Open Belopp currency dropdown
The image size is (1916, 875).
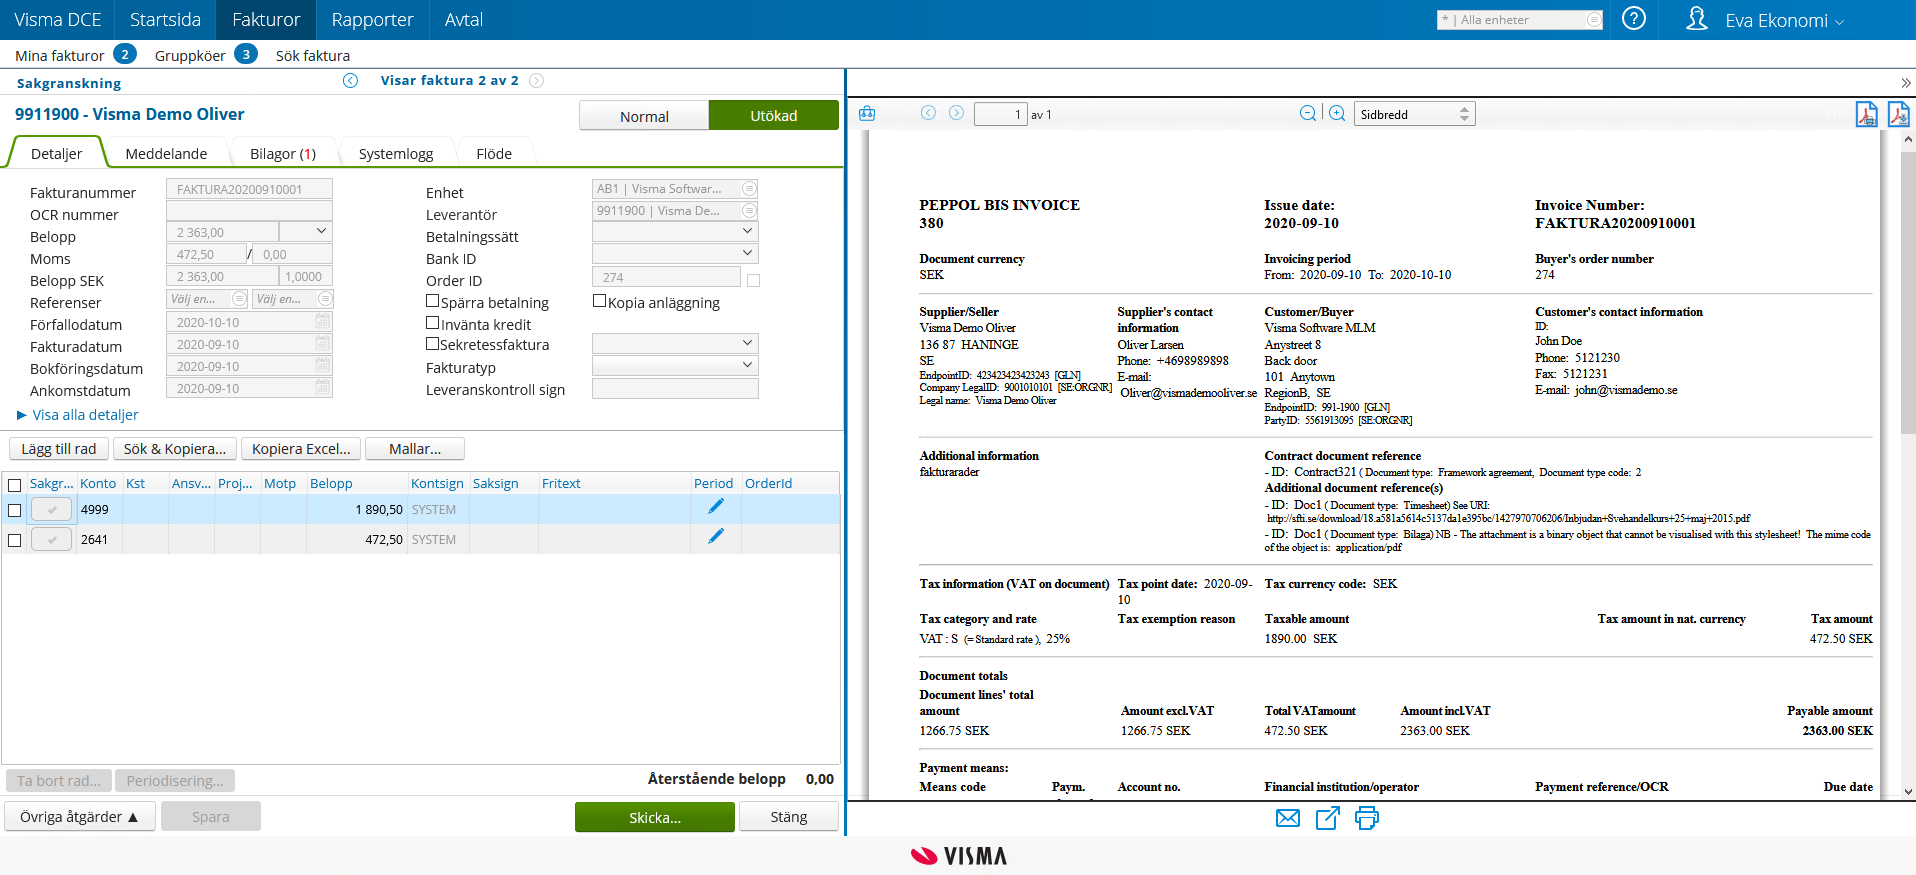[x=305, y=232]
